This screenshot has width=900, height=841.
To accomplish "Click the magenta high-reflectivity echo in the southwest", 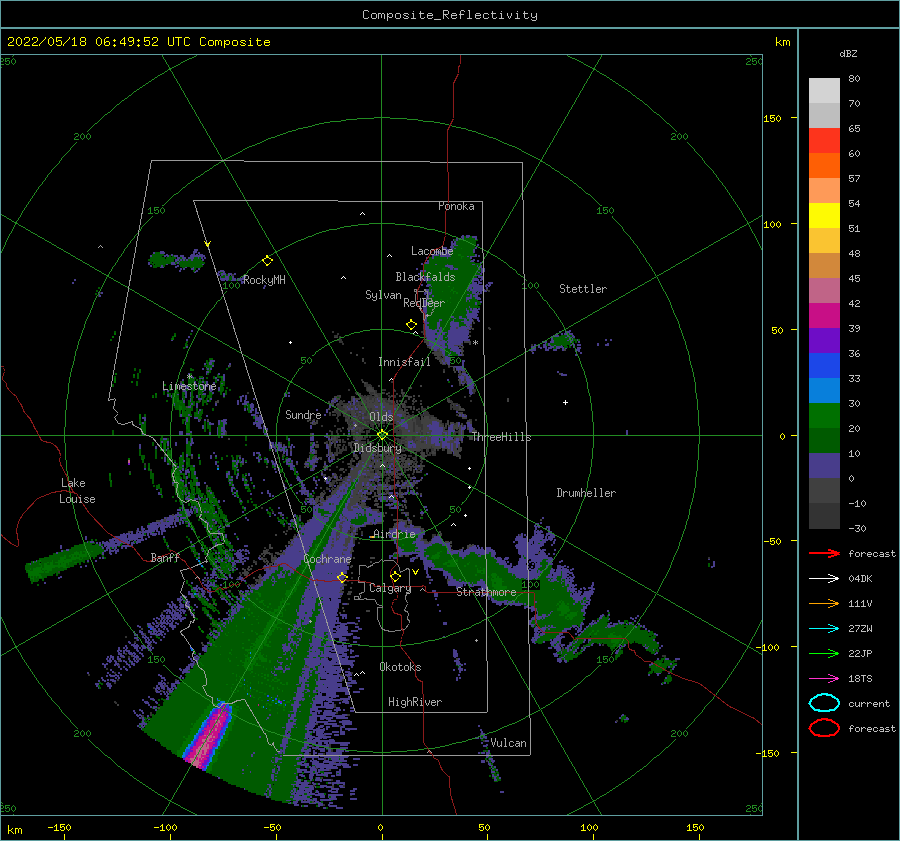I will [x=210, y=736].
